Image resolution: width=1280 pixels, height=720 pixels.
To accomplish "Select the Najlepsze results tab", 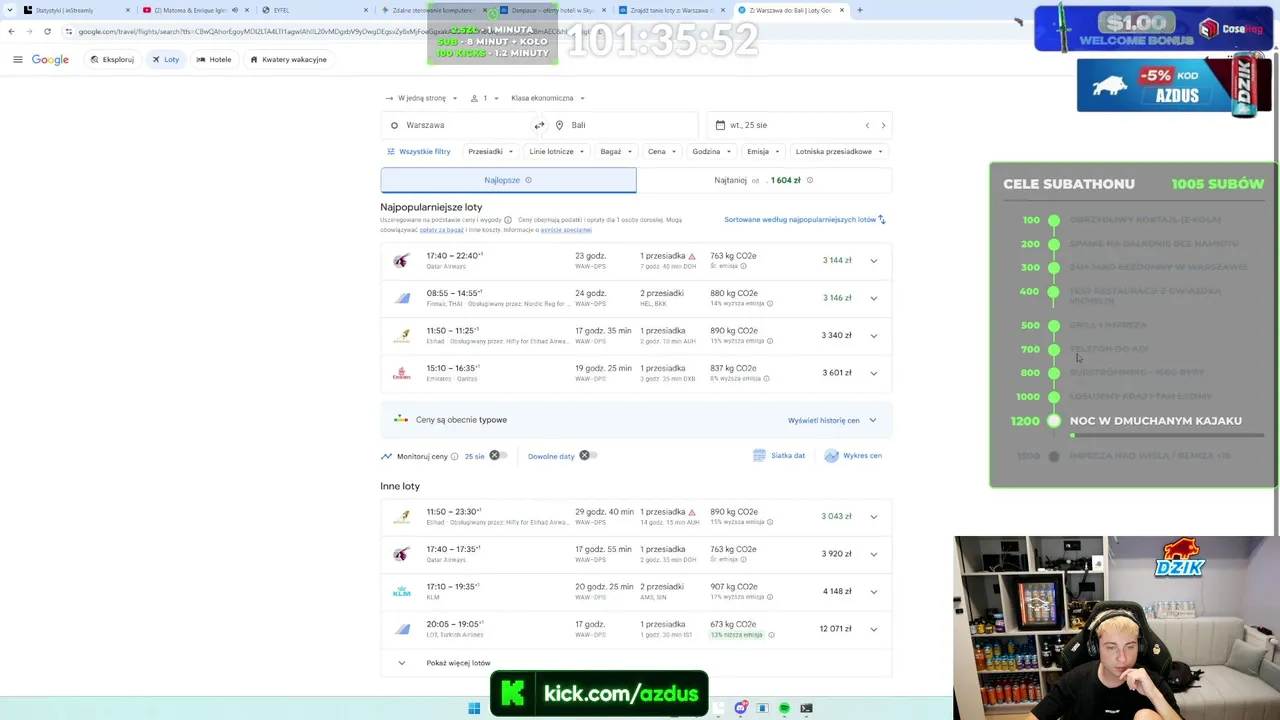I will [x=508, y=180].
